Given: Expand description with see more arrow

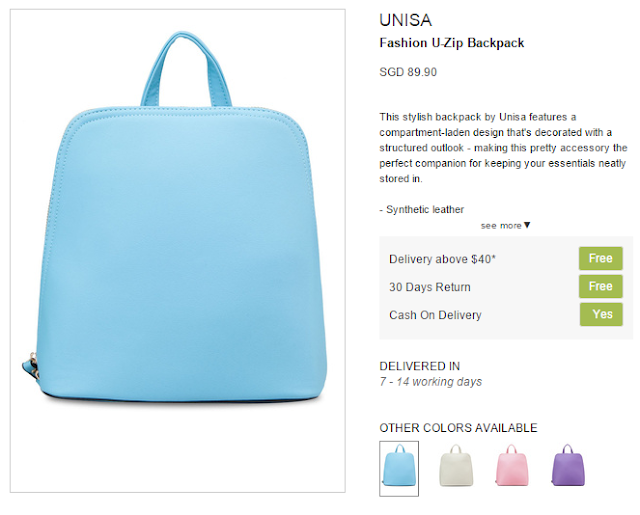Looking at the screenshot, I should [527, 225].
